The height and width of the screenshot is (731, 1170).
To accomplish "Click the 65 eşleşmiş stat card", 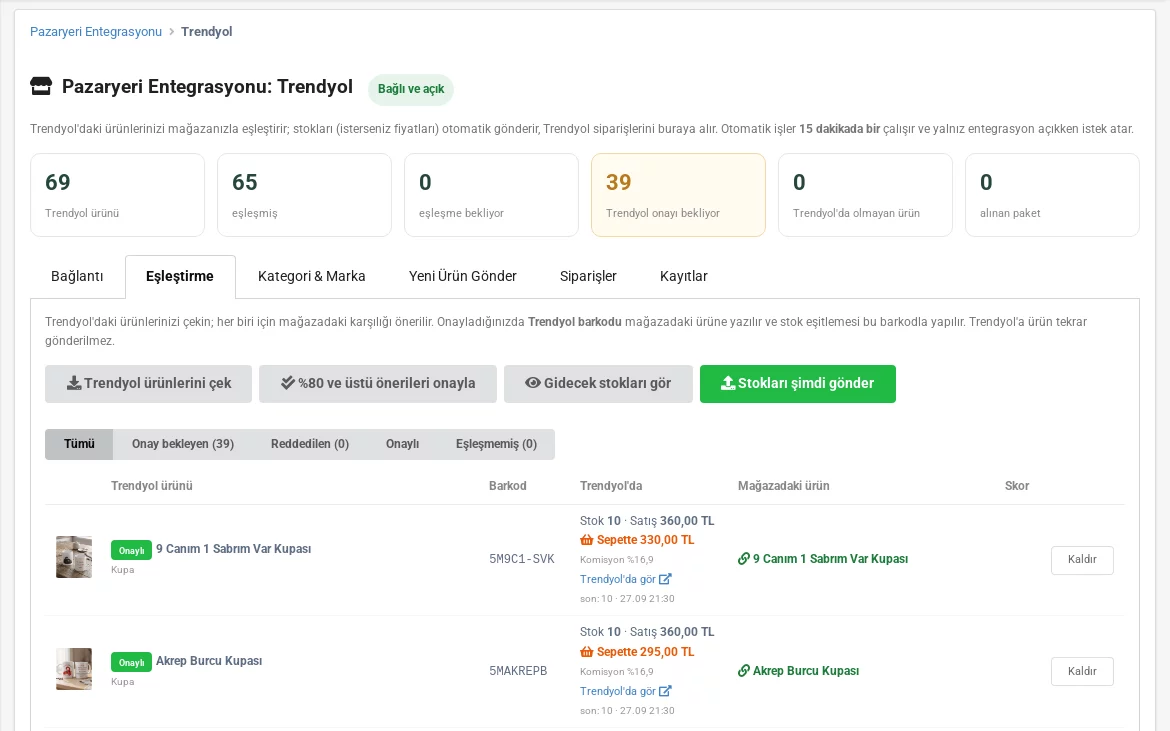I will pos(304,195).
